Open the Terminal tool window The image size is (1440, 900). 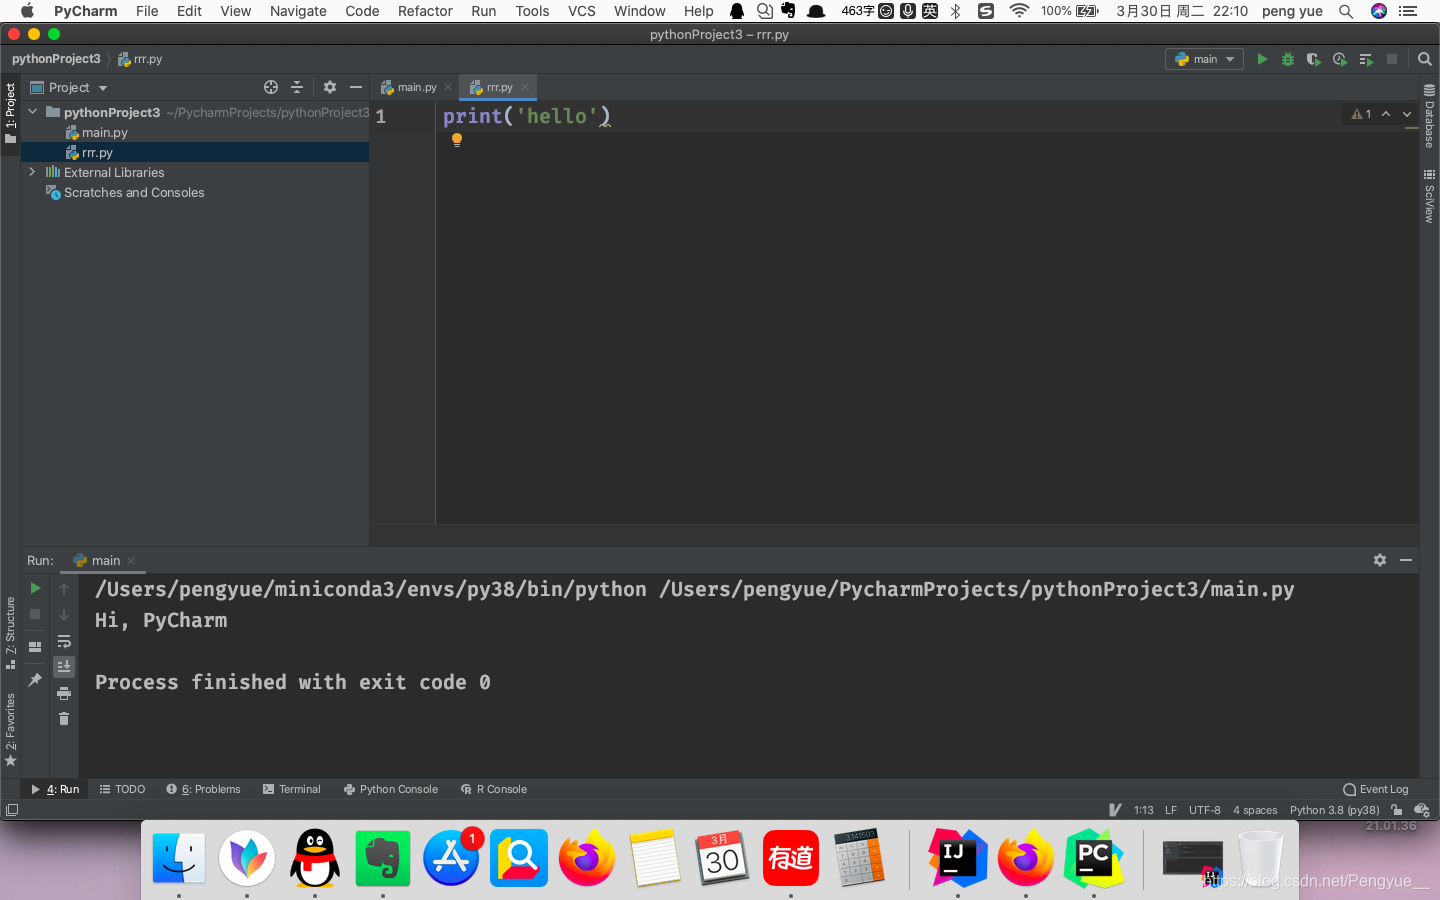tap(292, 789)
